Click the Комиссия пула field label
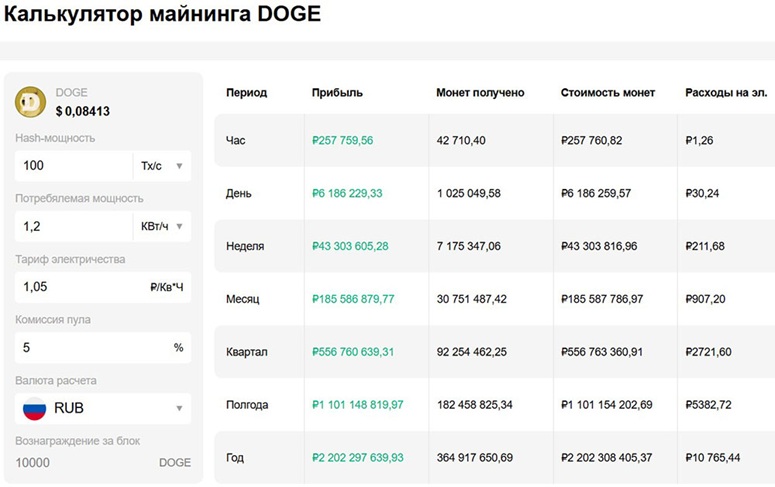This screenshot has height=487, width=775. pyautogui.click(x=53, y=320)
